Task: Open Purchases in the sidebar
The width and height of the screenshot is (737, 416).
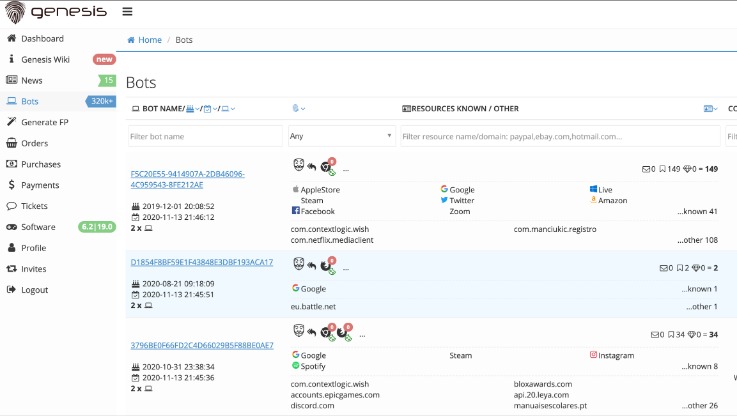Action: pyautogui.click(x=41, y=164)
